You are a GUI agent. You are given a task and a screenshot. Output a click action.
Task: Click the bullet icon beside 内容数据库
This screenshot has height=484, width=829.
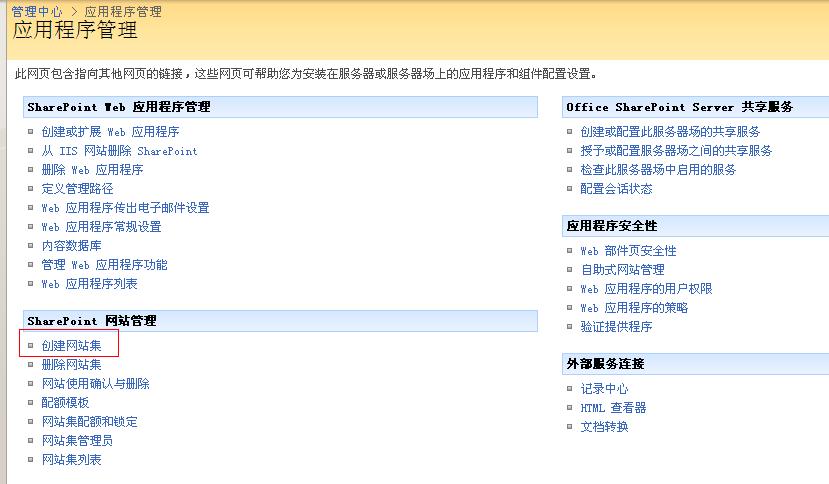click(x=31, y=246)
